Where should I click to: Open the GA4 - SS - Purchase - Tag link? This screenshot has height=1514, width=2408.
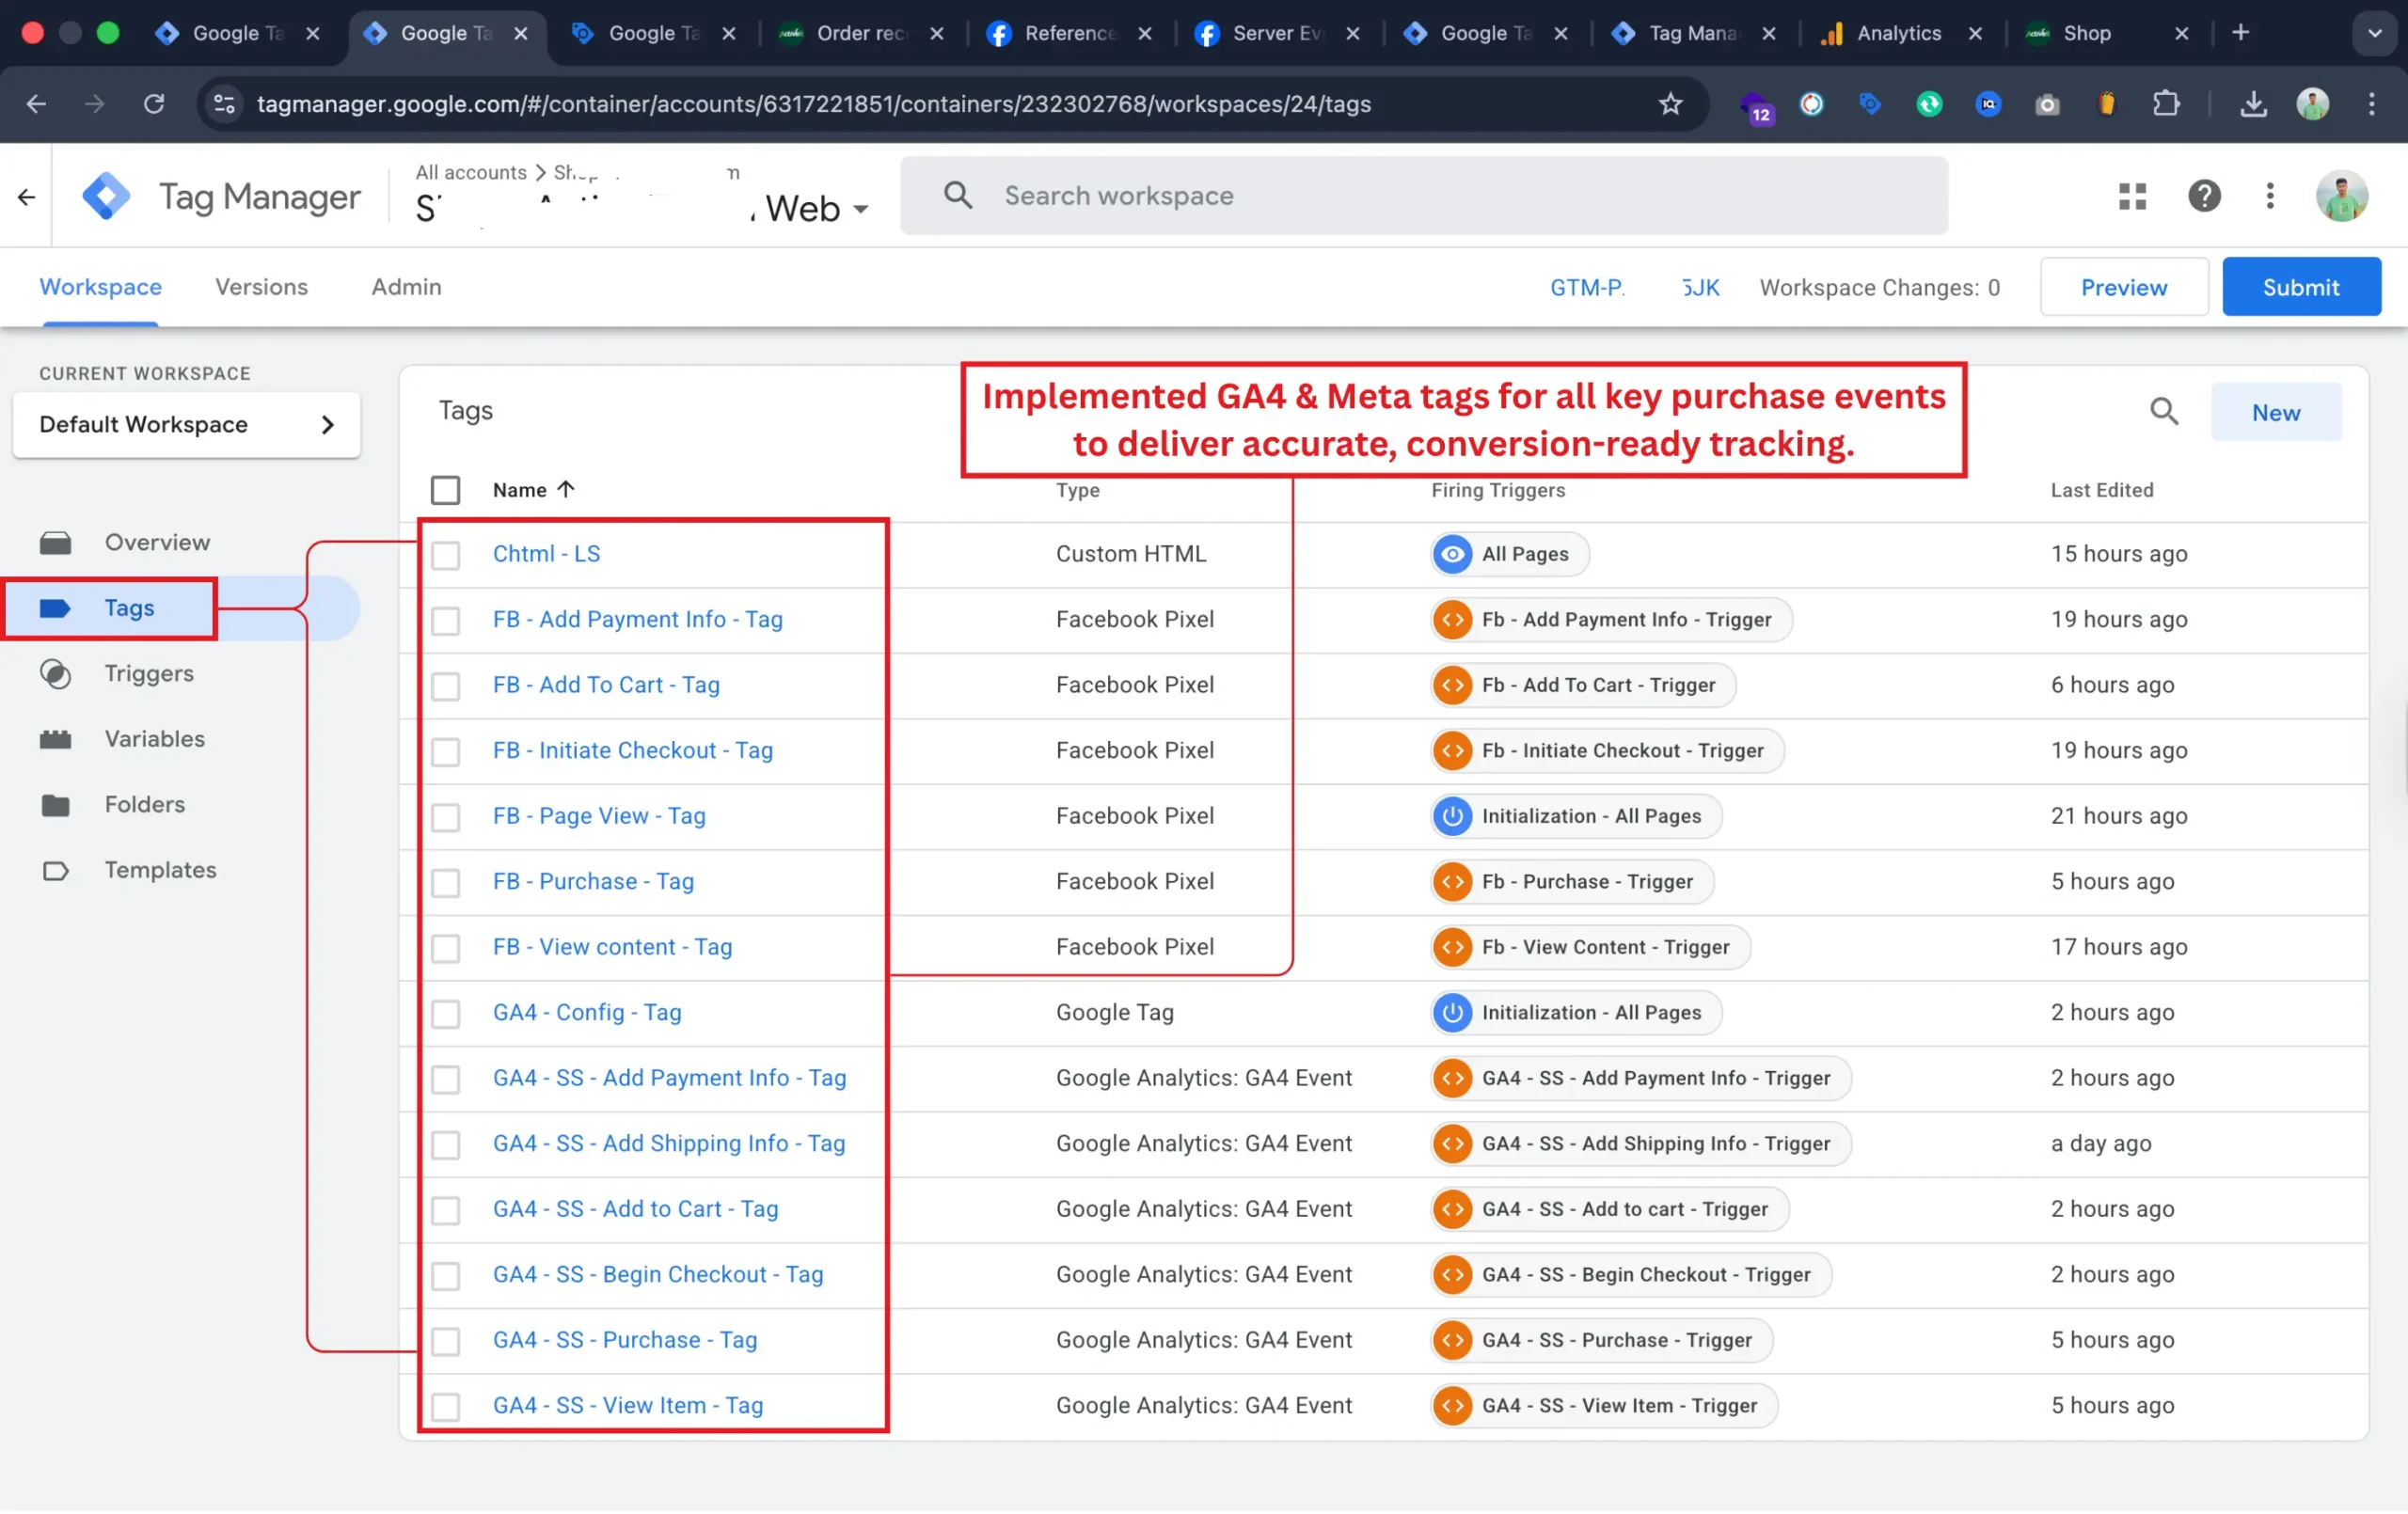point(624,1340)
